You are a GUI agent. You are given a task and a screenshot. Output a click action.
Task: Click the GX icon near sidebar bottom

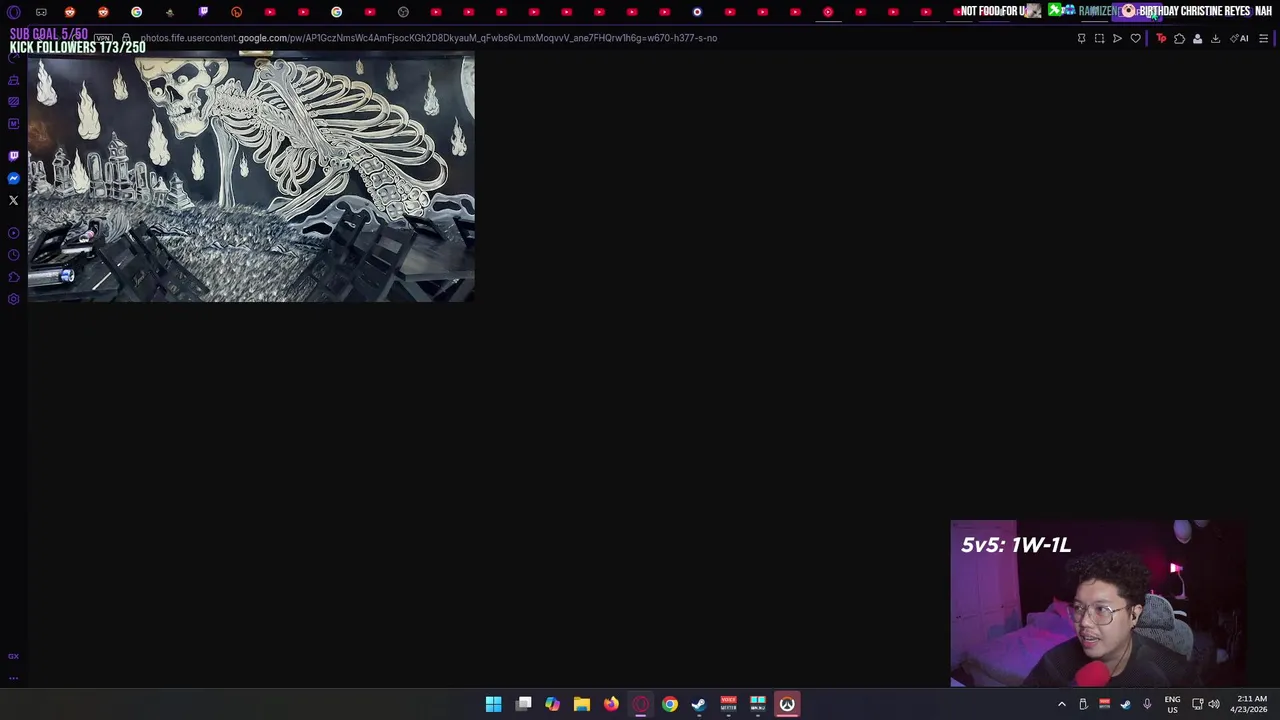tap(13, 656)
